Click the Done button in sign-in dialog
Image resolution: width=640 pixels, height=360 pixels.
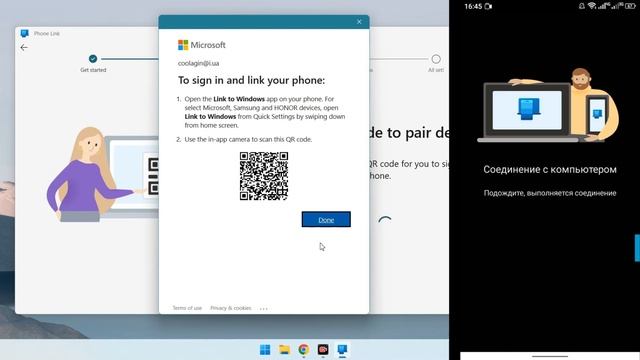tap(326, 219)
